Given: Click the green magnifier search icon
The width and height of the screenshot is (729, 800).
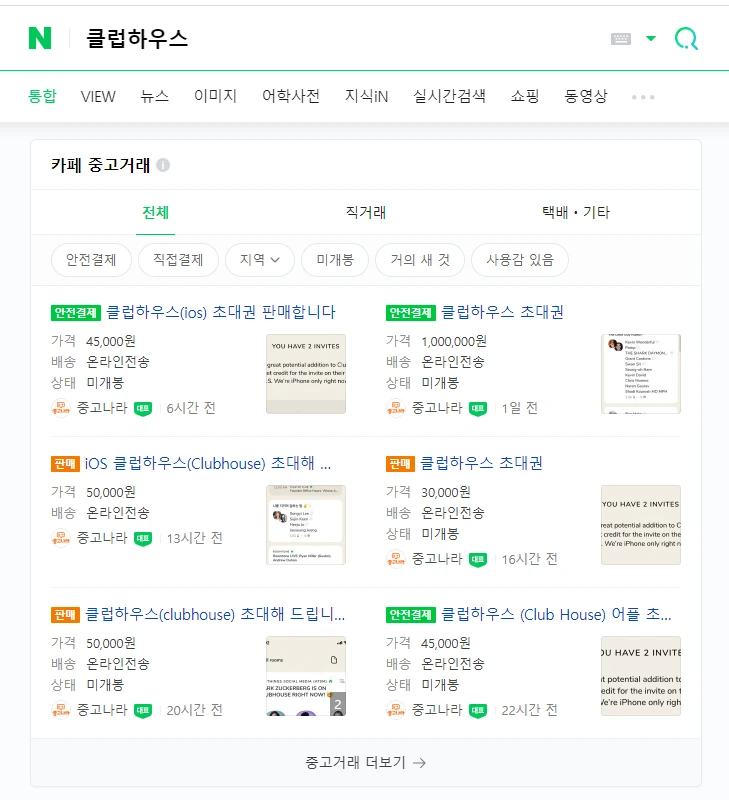Looking at the screenshot, I should tap(686, 38).
